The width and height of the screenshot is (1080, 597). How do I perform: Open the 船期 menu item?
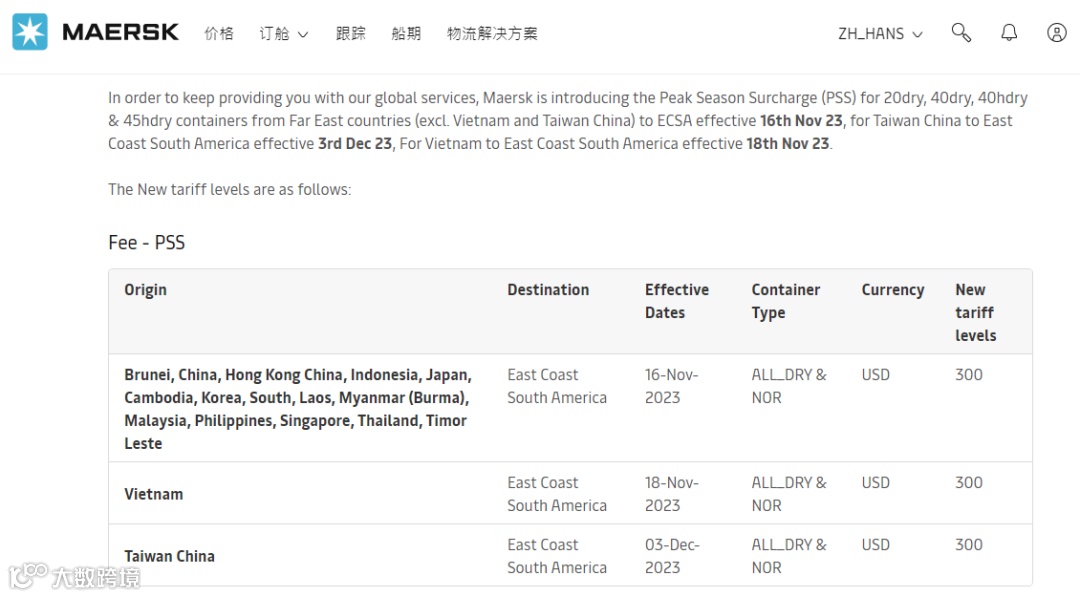tap(406, 33)
